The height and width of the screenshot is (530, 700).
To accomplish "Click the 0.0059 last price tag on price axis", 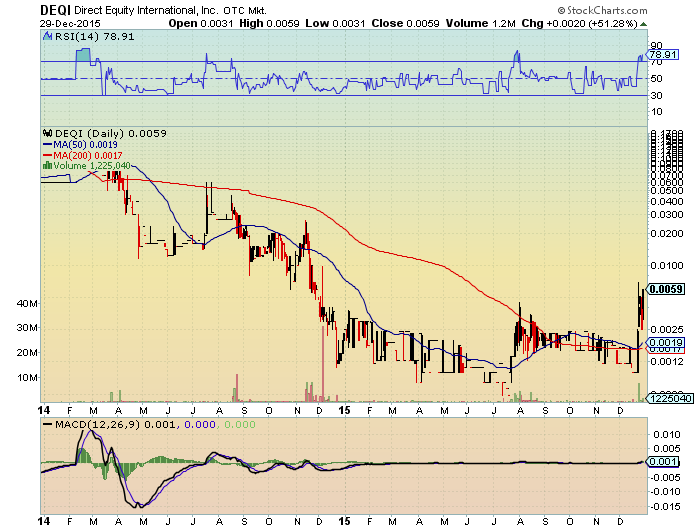I will [x=666, y=289].
